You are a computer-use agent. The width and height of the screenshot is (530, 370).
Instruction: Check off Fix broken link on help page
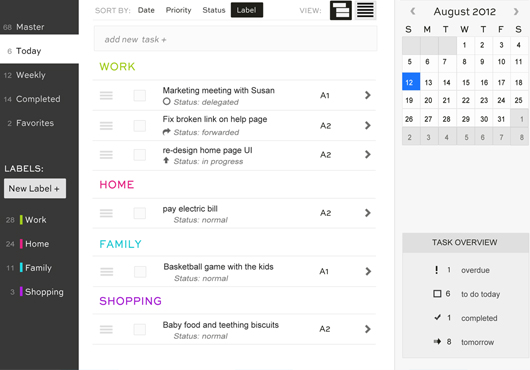pyautogui.click(x=140, y=126)
